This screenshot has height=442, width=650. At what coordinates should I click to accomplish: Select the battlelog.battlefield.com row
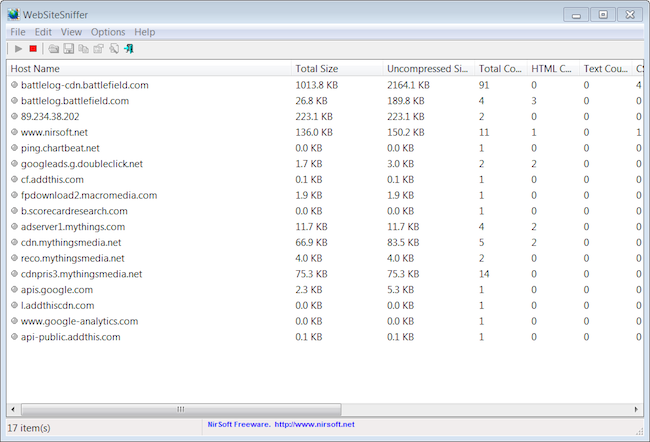324,101
